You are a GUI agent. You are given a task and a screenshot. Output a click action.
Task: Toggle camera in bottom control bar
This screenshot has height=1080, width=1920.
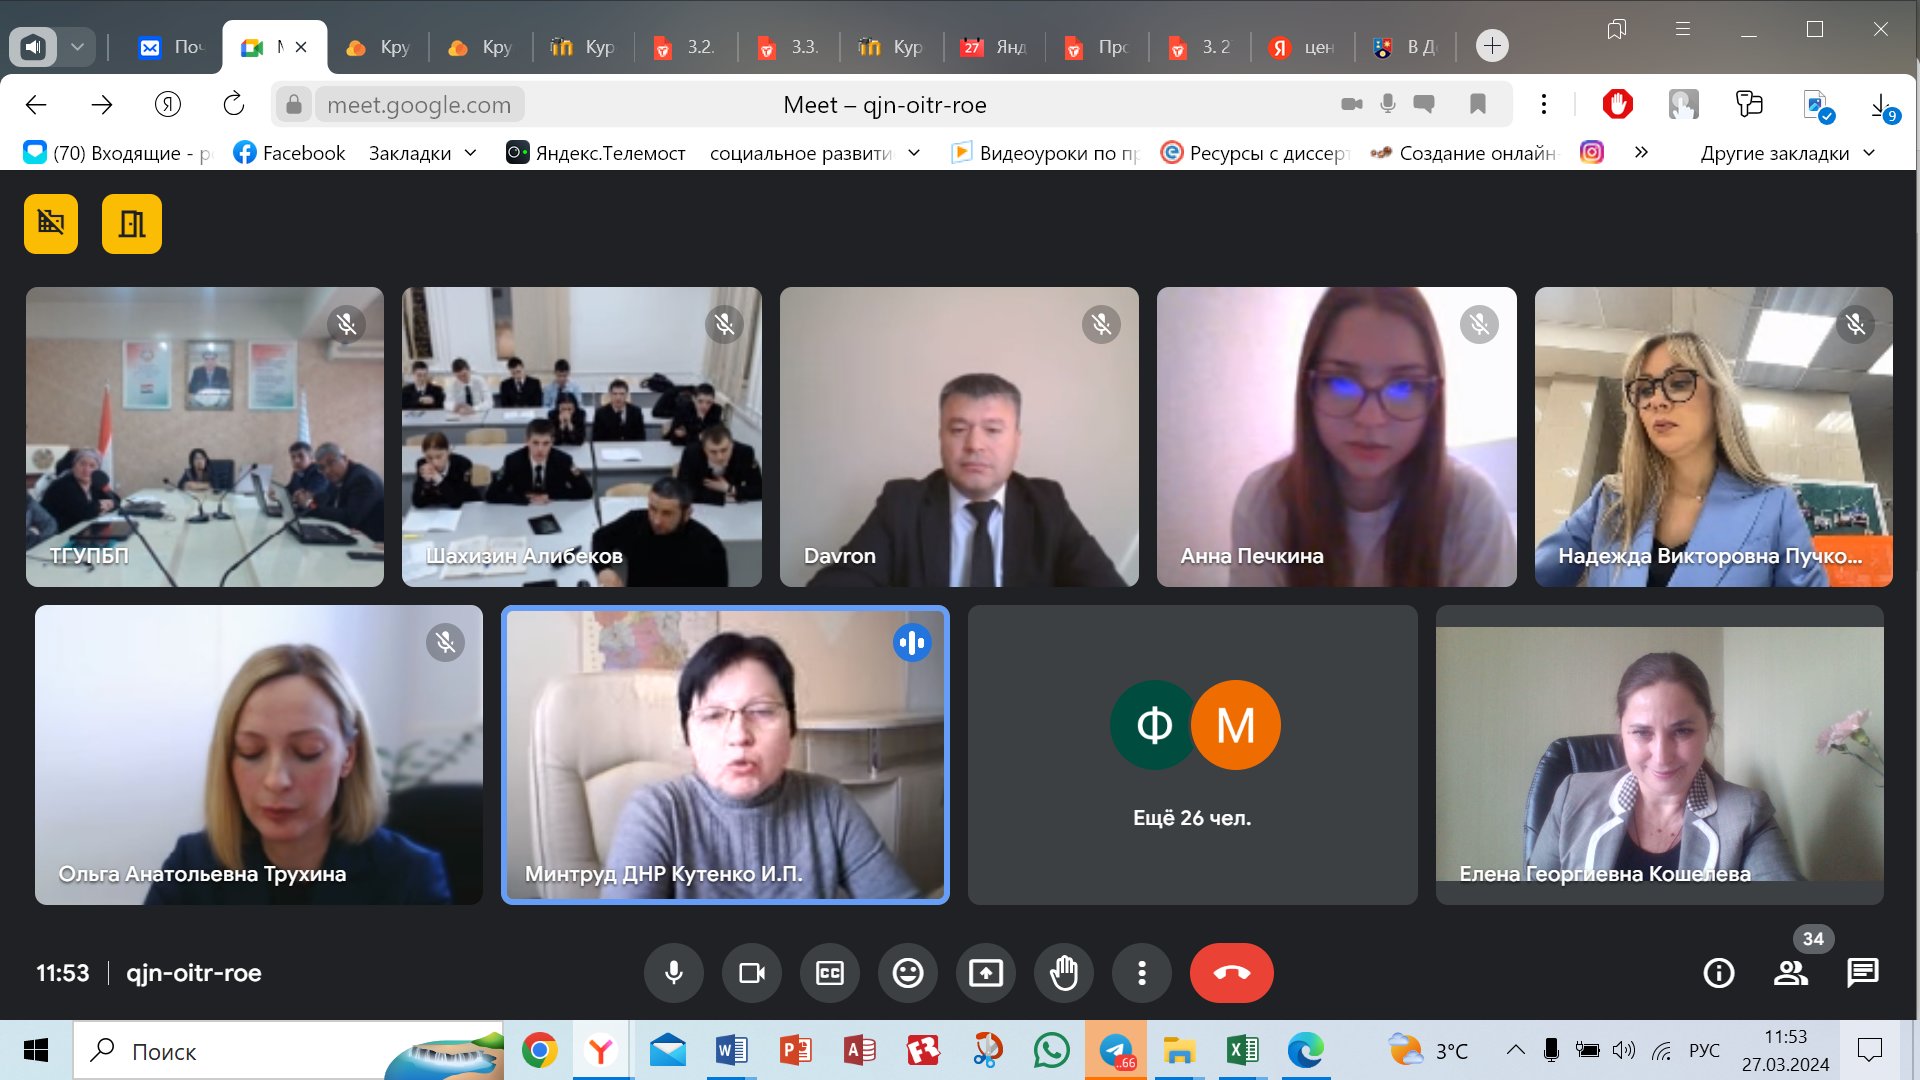(x=751, y=973)
